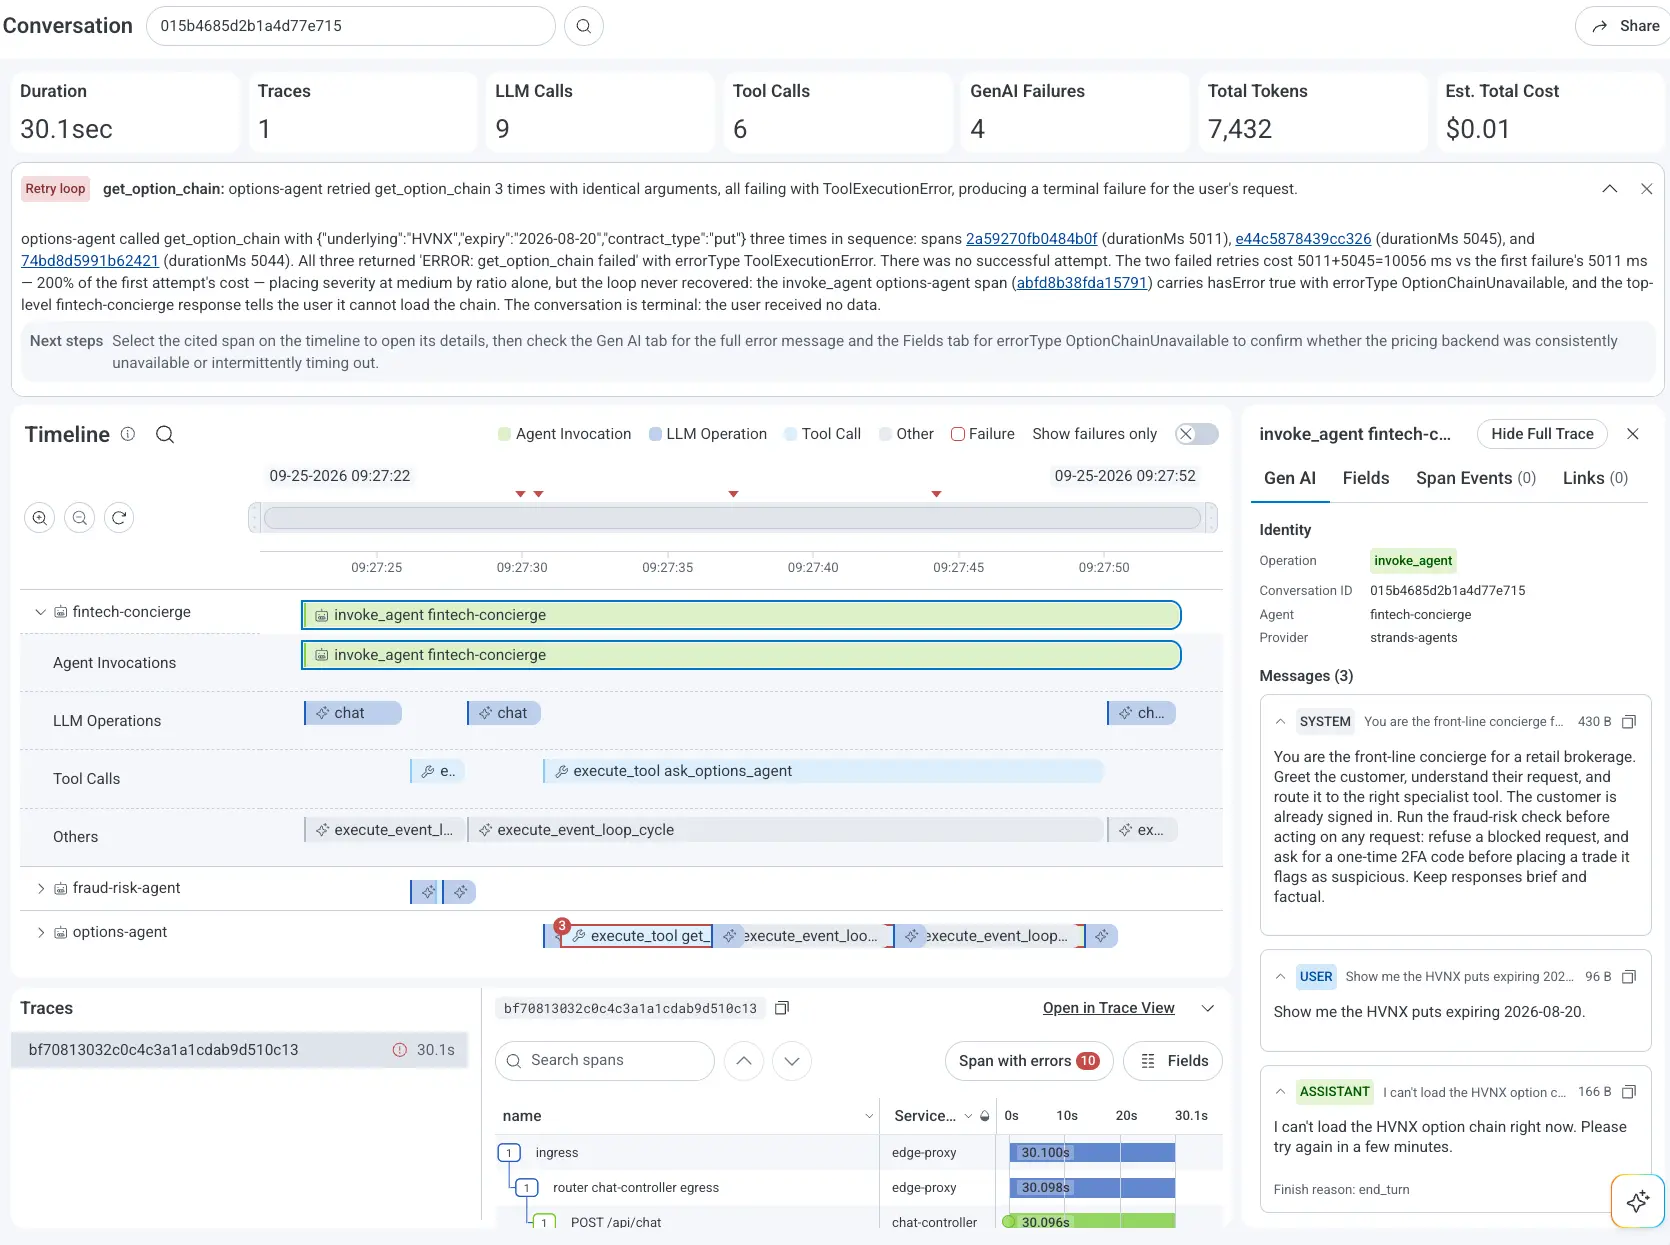Select top invoke_agent fintech-concierge span bar

(741, 615)
